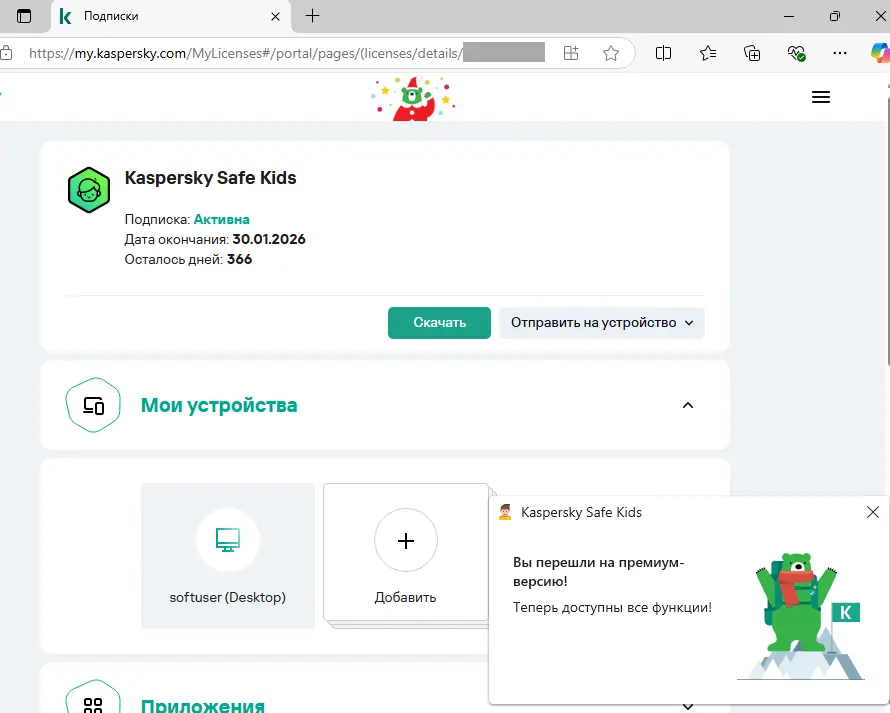Open the Отправить на устройство dropdown
The width and height of the screenshot is (890, 713).
click(602, 322)
